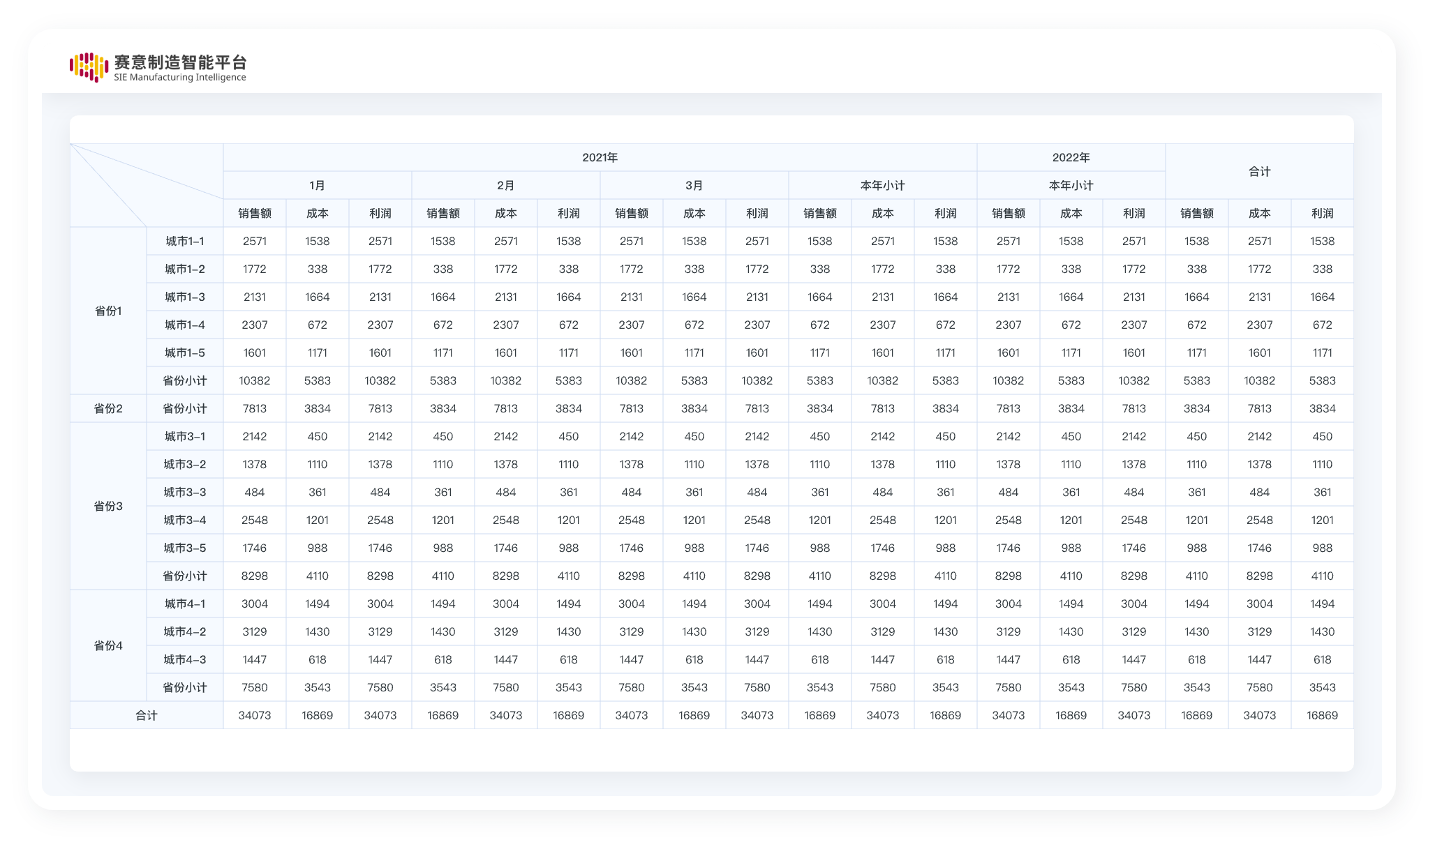This screenshot has height=850, width=1436.
Task: Click the 城市3-4 row label
Action: point(185,520)
